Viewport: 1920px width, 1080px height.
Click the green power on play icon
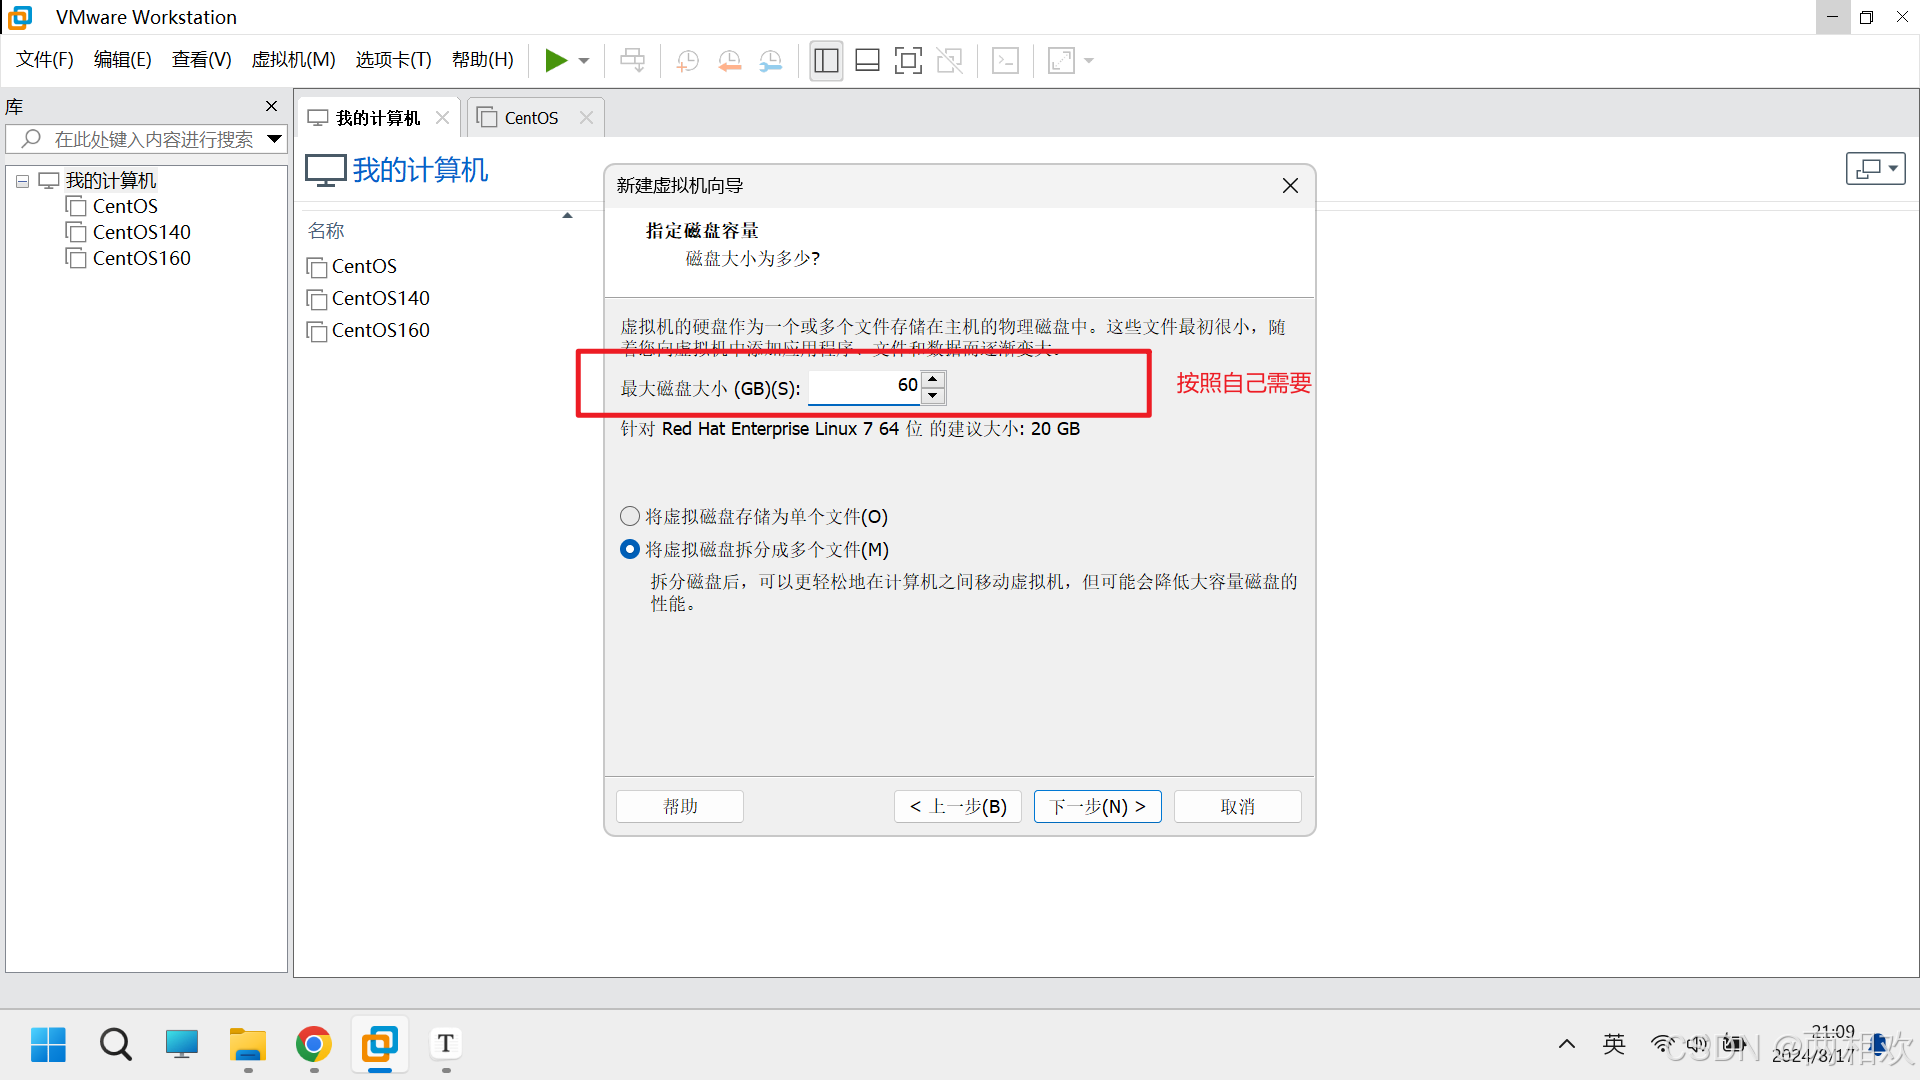pos(556,61)
